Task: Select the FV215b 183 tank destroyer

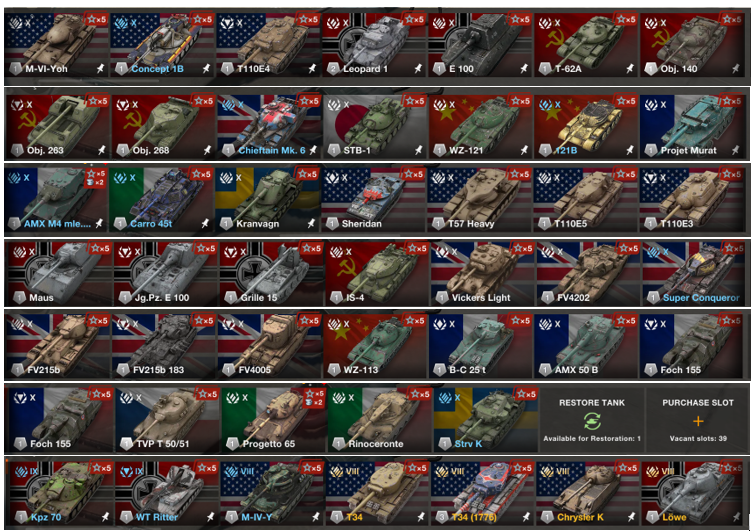Action: [163, 346]
